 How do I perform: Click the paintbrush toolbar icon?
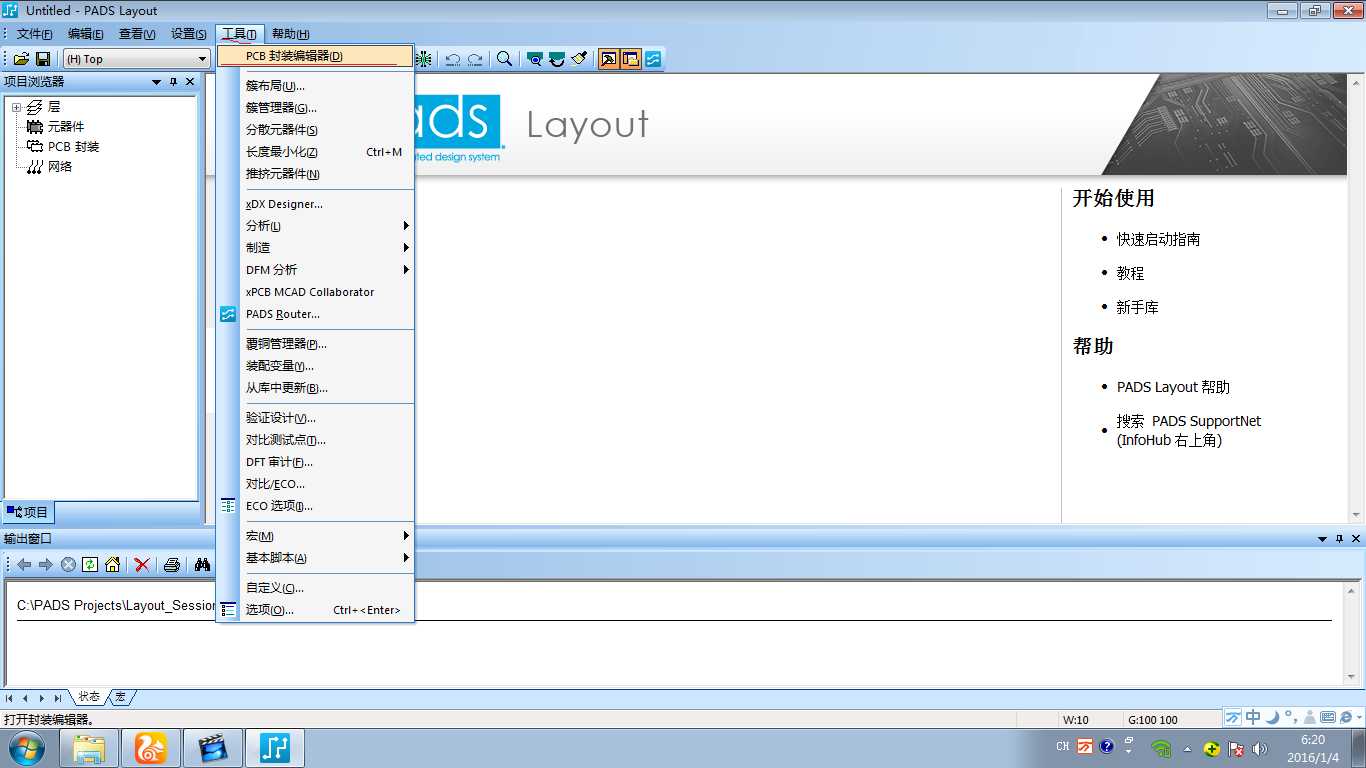coord(579,59)
